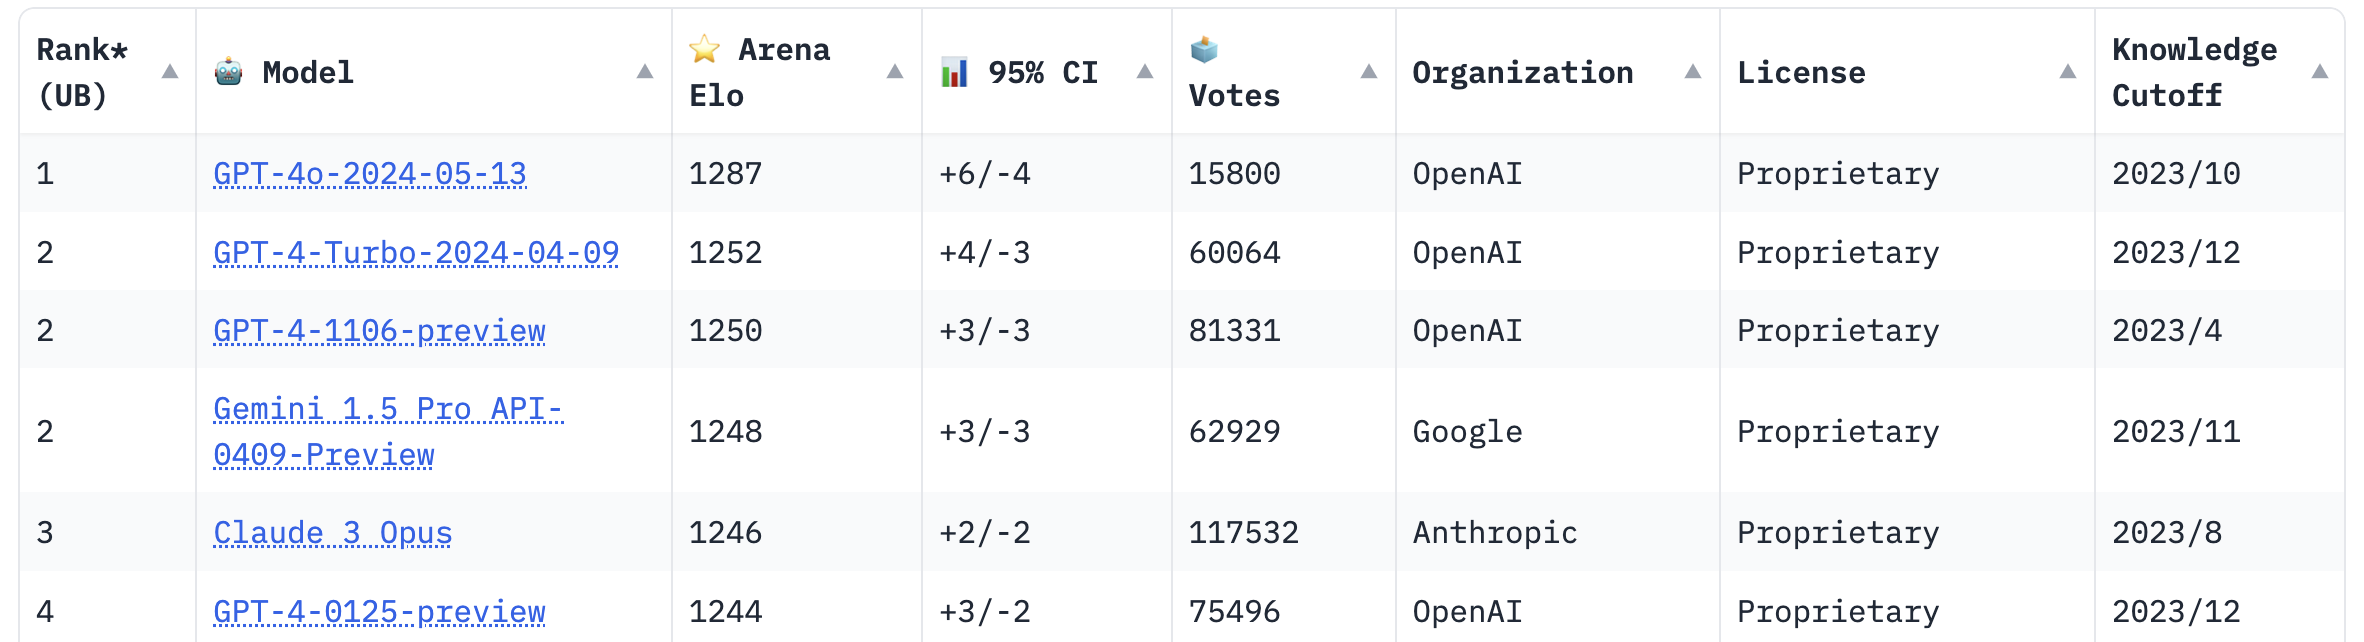Sort by Organization using sort arrow
This screenshot has width=2364, height=642.
(1693, 71)
